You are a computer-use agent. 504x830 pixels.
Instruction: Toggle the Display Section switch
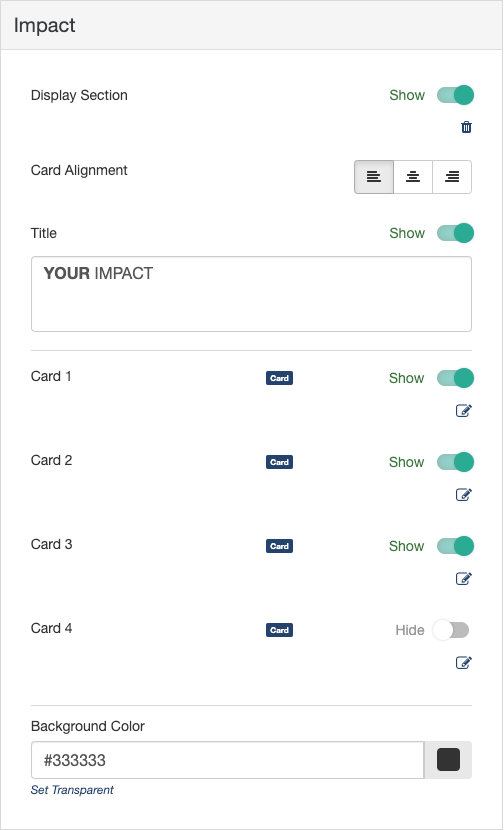[455, 95]
